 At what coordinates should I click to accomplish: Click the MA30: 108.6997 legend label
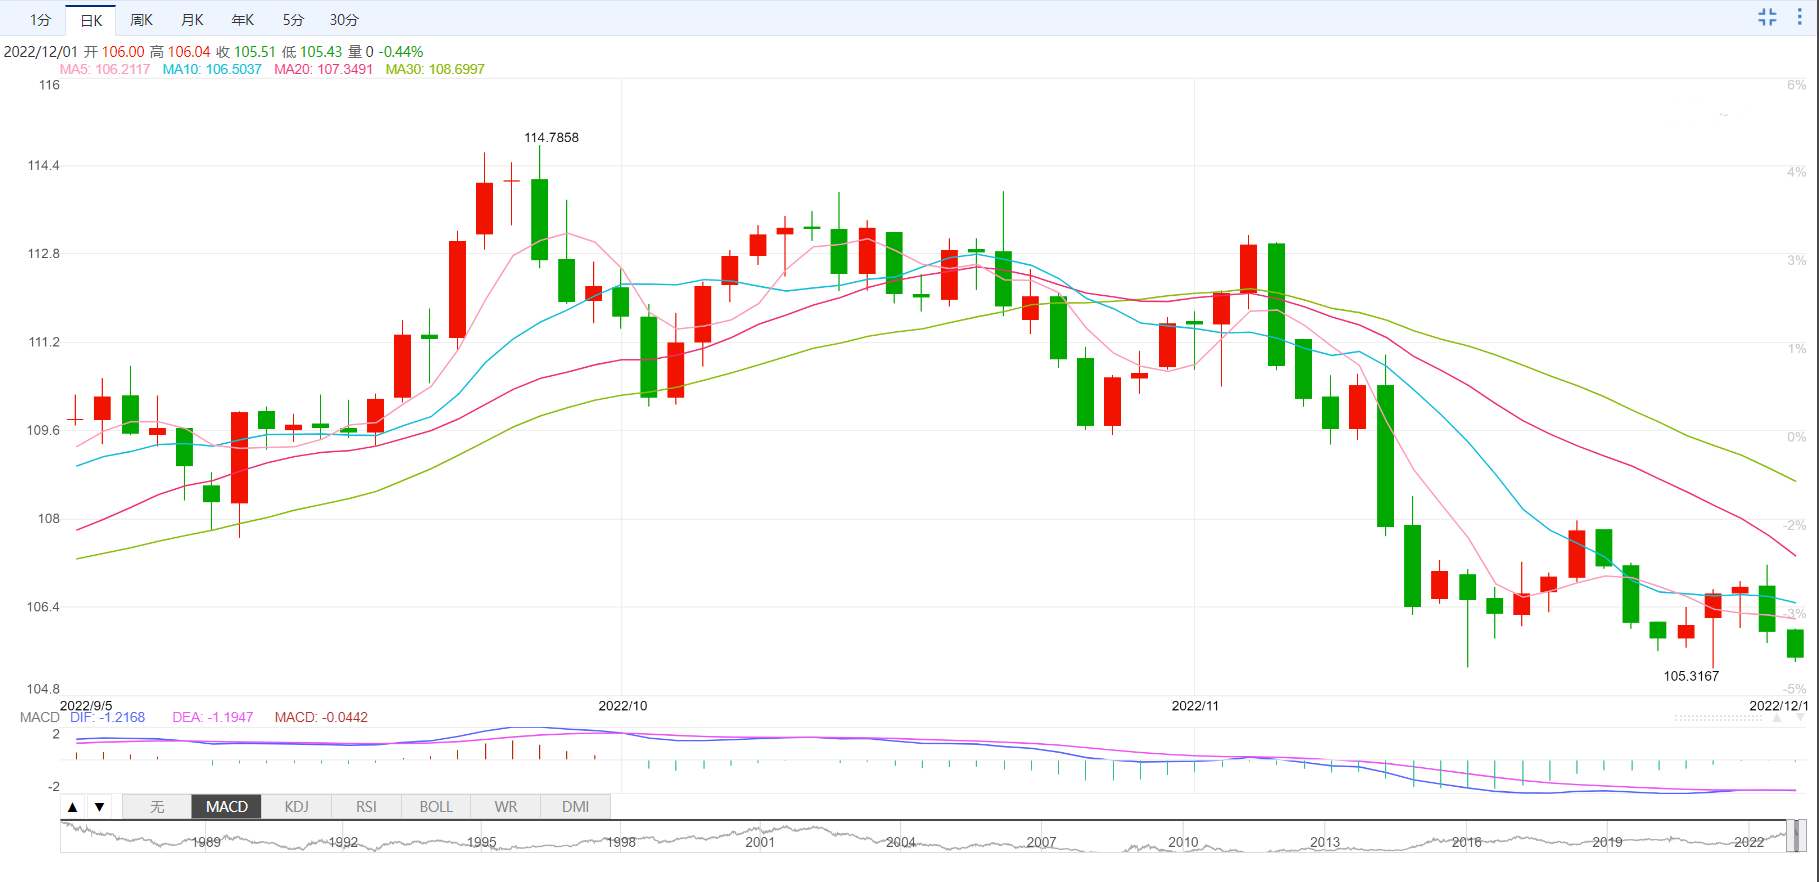point(435,69)
